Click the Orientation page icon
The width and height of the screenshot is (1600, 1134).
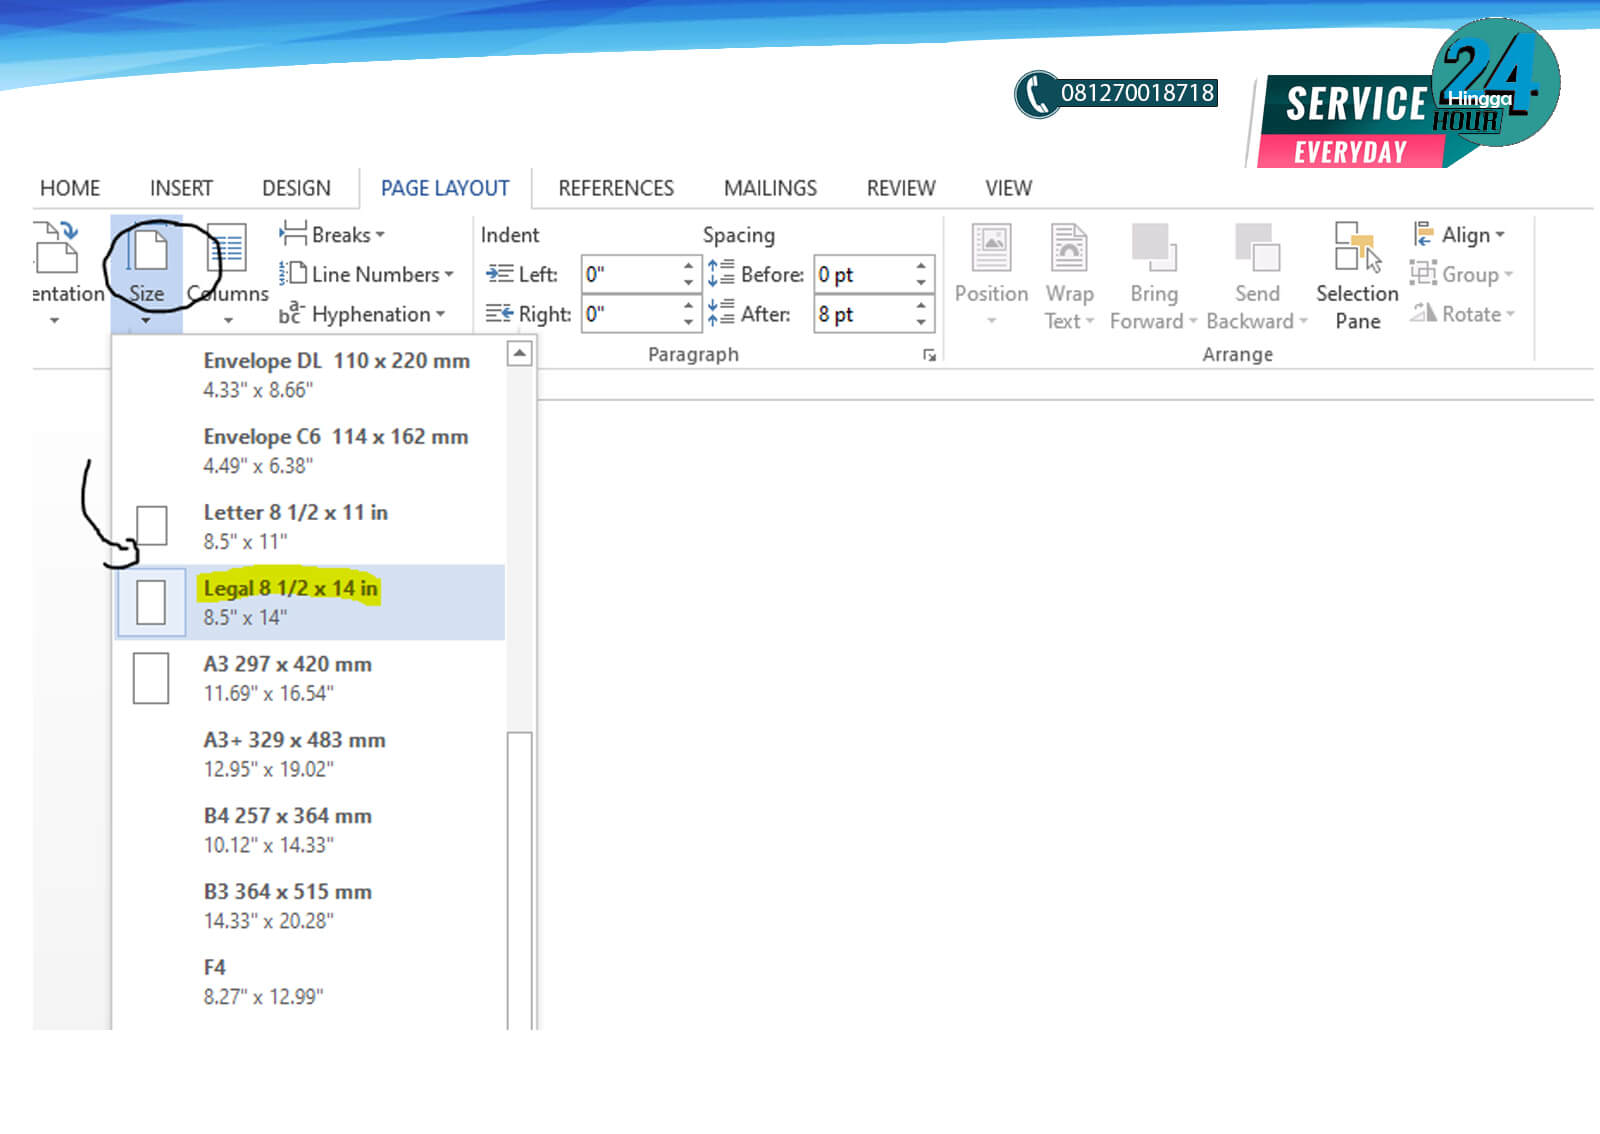(x=56, y=250)
